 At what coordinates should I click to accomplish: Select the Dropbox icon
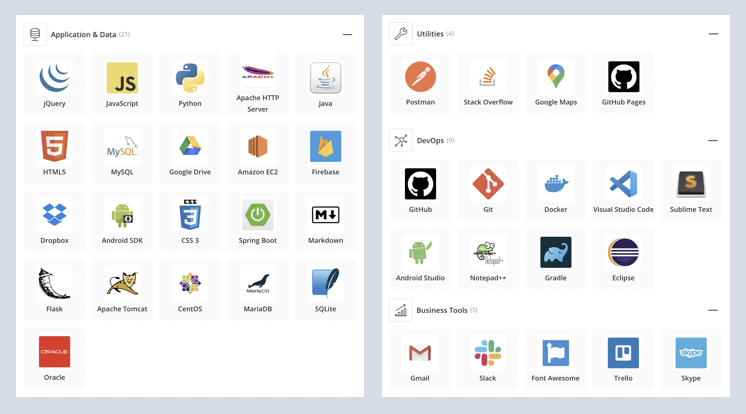pos(54,215)
